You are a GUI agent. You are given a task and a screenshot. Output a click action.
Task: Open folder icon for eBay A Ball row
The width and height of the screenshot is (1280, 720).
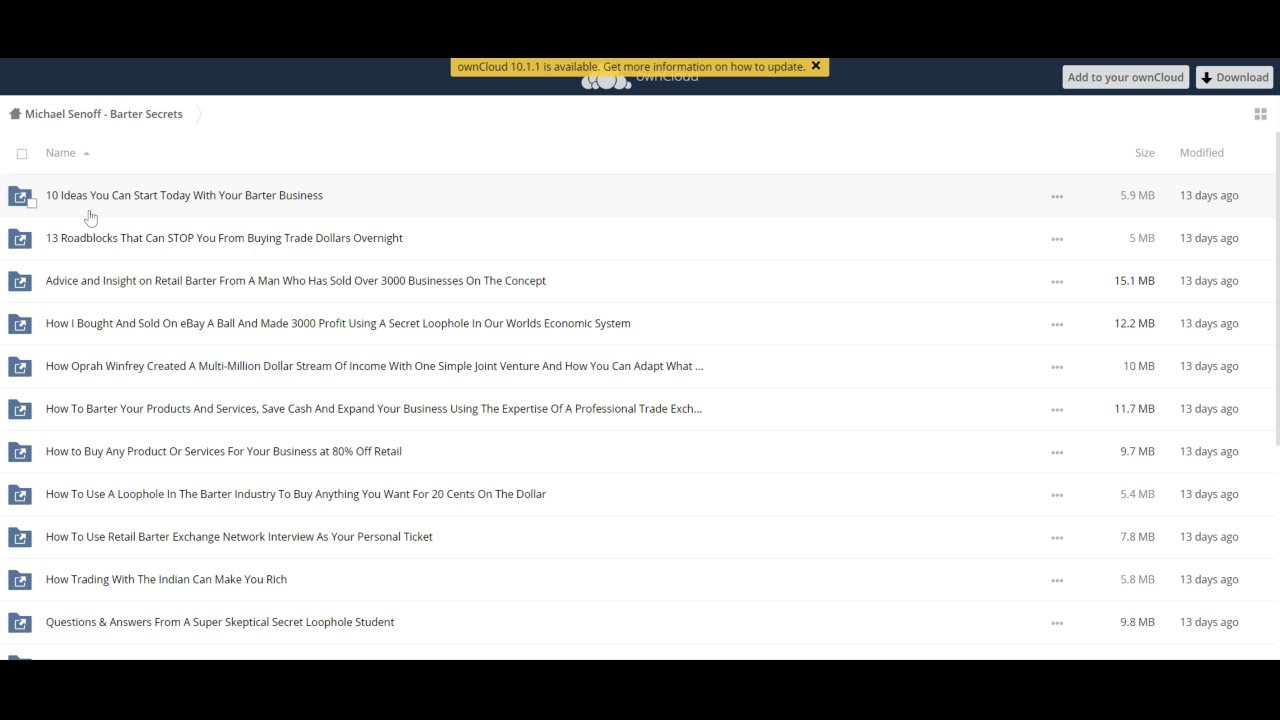click(x=20, y=324)
